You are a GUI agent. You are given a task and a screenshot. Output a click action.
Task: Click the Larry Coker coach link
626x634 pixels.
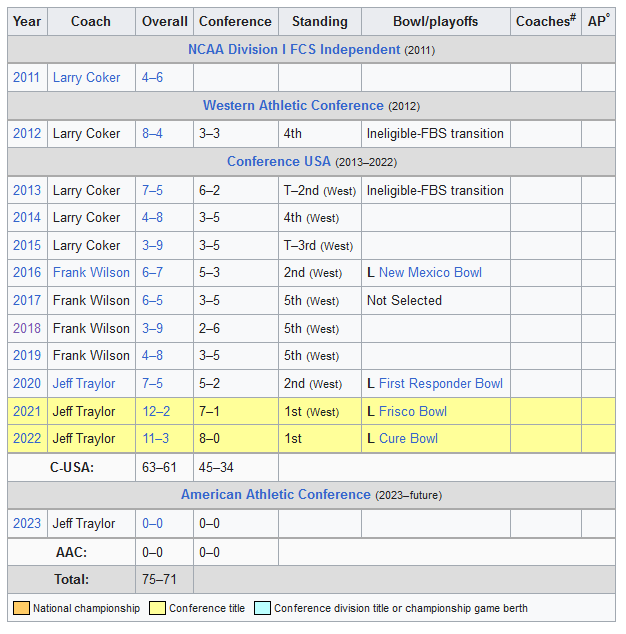tap(86, 77)
